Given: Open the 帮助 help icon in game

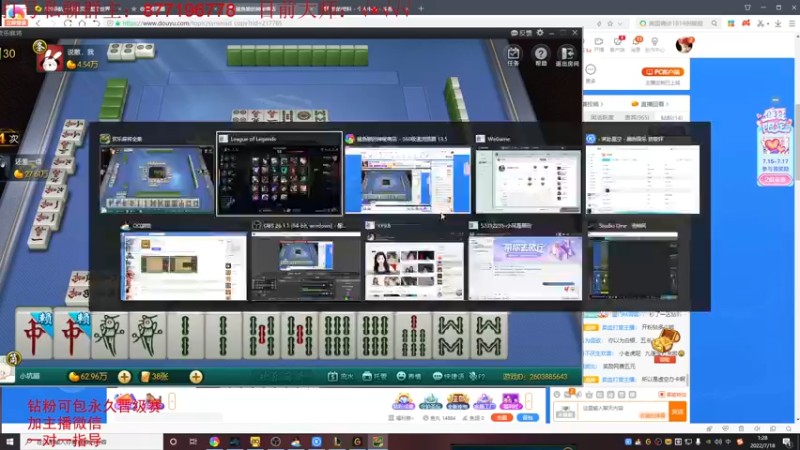Looking at the screenshot, I should 541,56.
